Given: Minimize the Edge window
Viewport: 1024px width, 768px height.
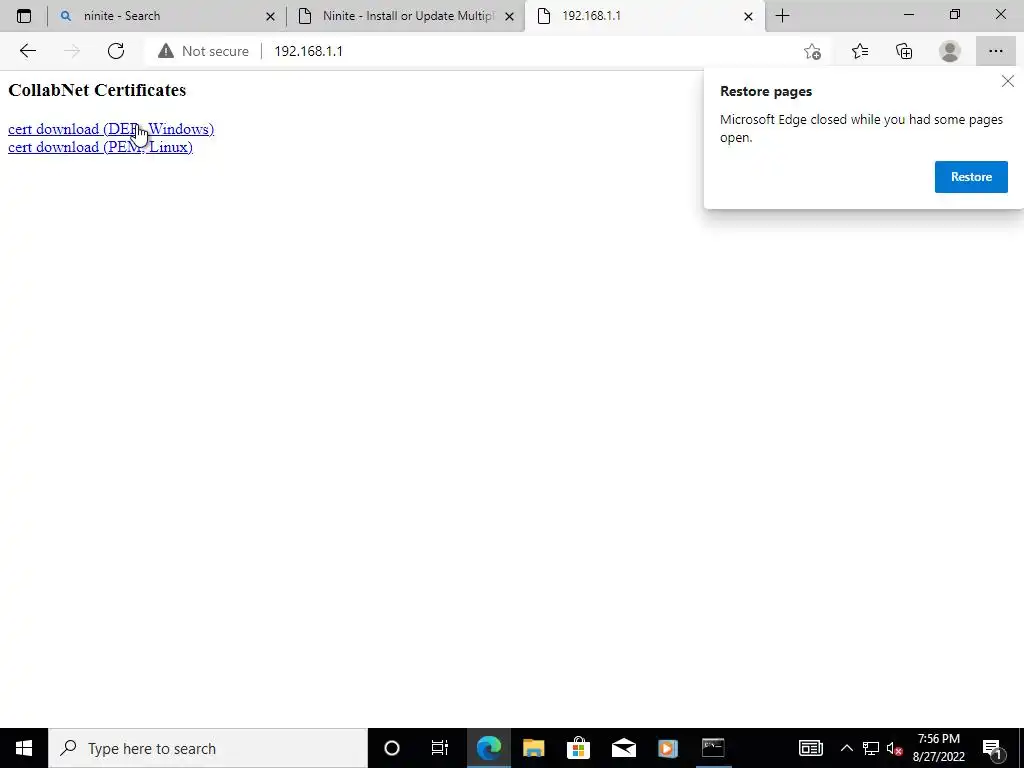Looking at the screenshot, I should tap(908, 14).
